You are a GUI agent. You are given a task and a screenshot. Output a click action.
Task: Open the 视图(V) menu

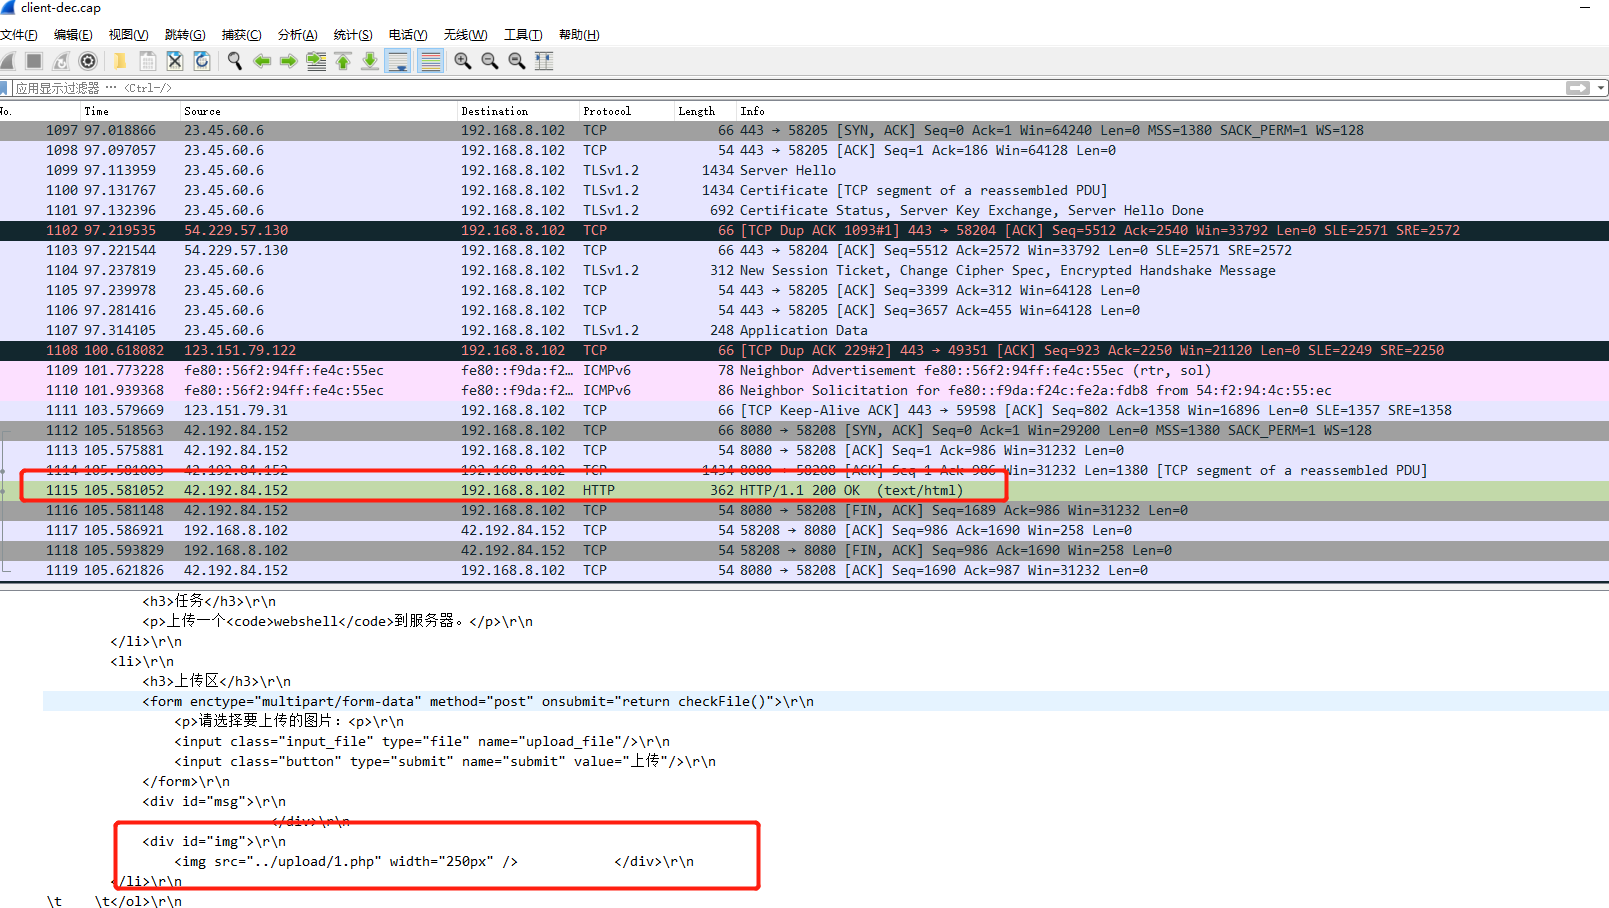[x=128, y=35]
